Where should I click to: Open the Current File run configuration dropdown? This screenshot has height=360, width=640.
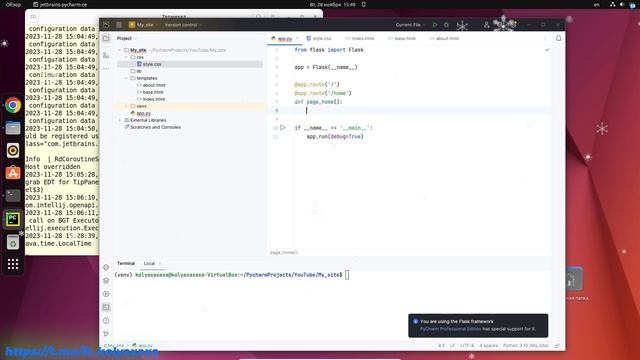coord(410,25)
